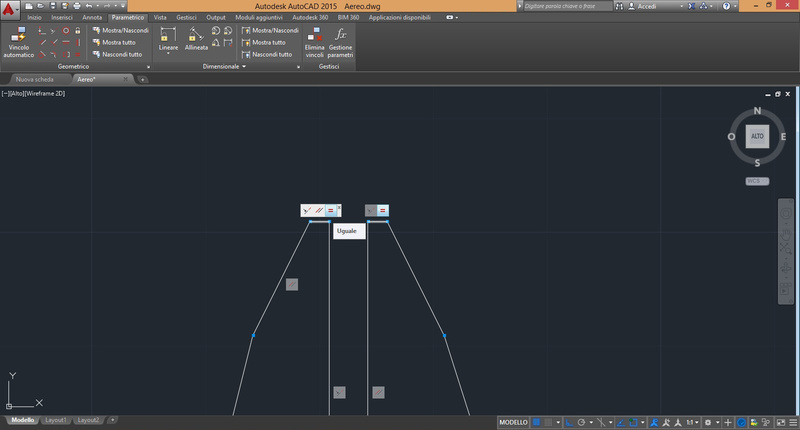Click the Plot printer icon in quick access toolbar
800x430 pixels.
[77, 6]
